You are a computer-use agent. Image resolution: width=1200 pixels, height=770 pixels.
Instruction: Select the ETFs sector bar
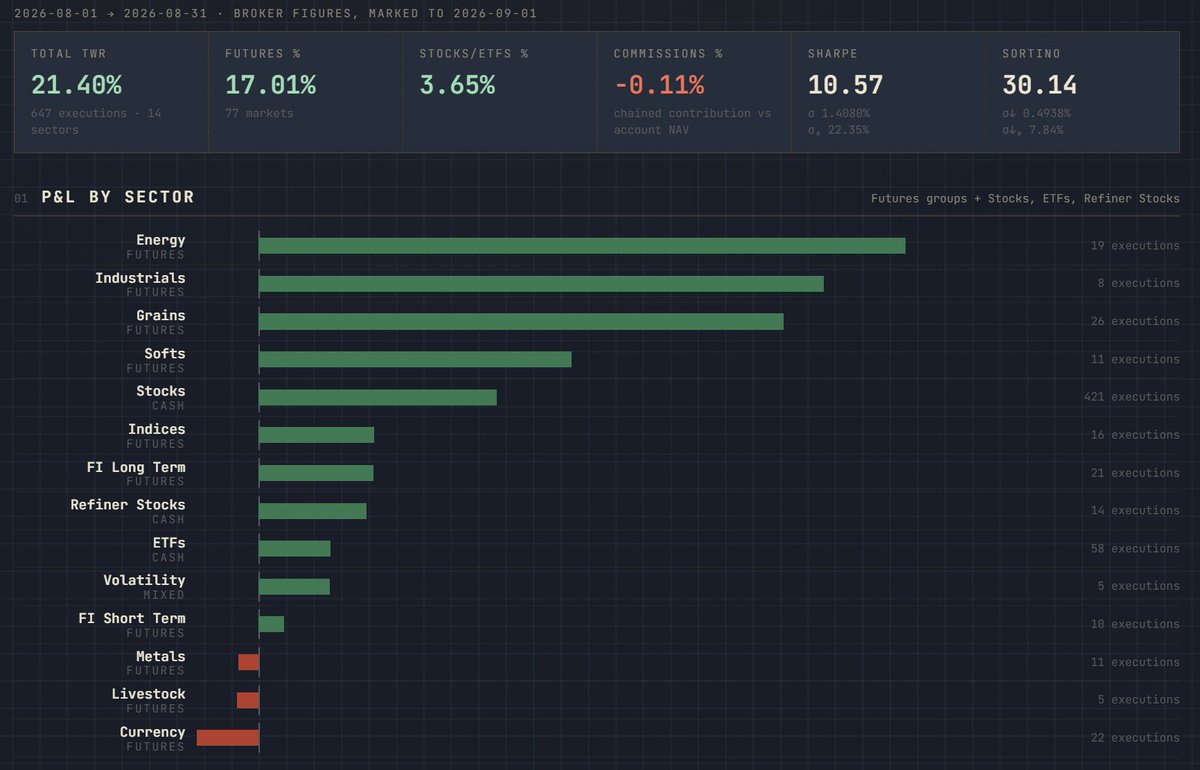(x=294, y=549)
